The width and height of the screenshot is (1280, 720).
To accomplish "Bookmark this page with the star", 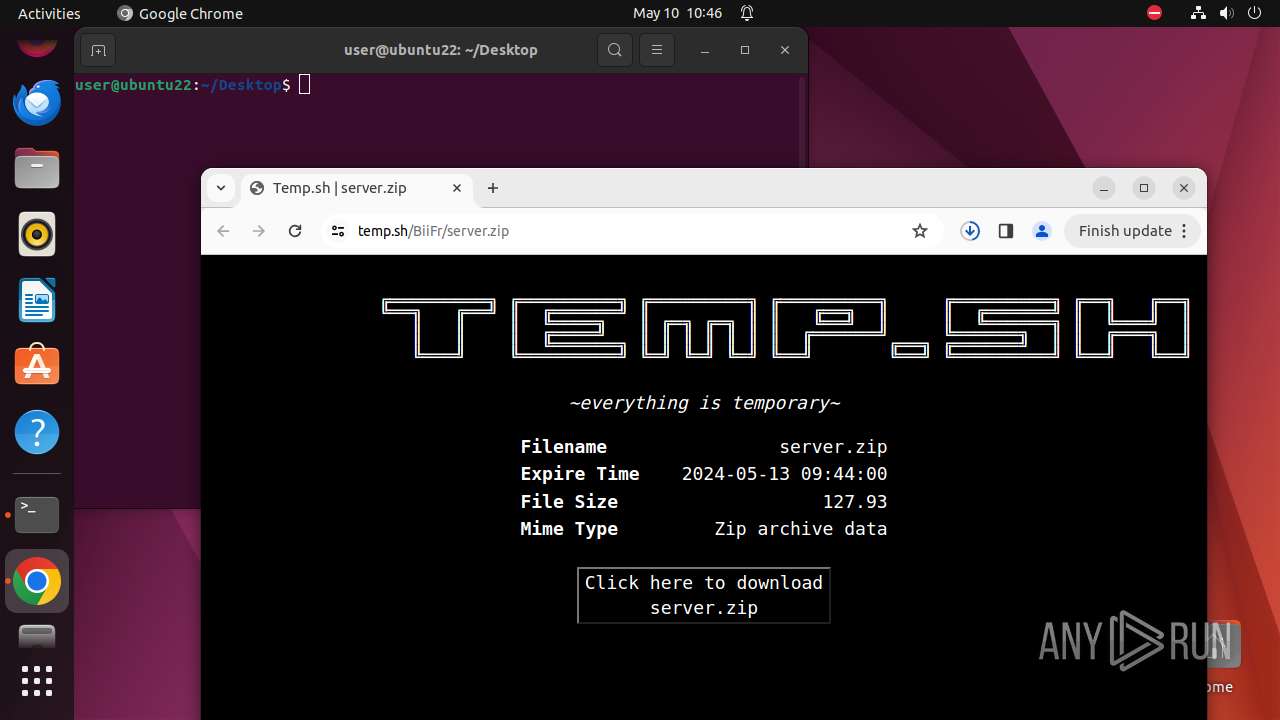I will pos(920,231).
